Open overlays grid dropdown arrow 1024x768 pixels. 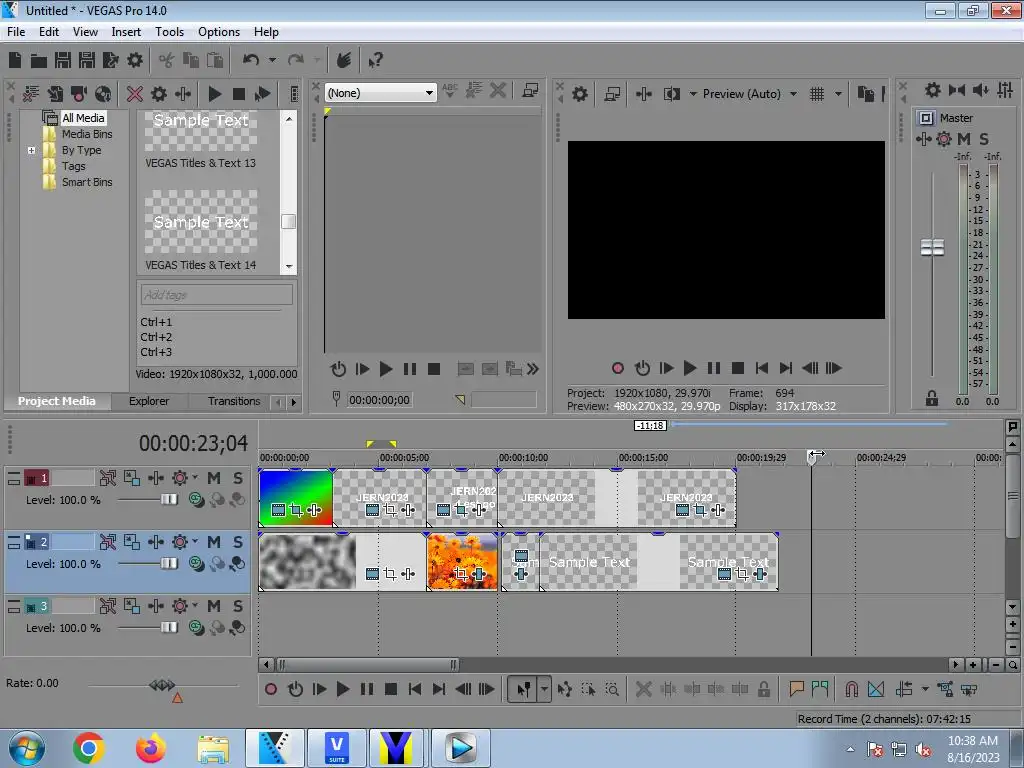pyautogui.click(x=838, y=94)
